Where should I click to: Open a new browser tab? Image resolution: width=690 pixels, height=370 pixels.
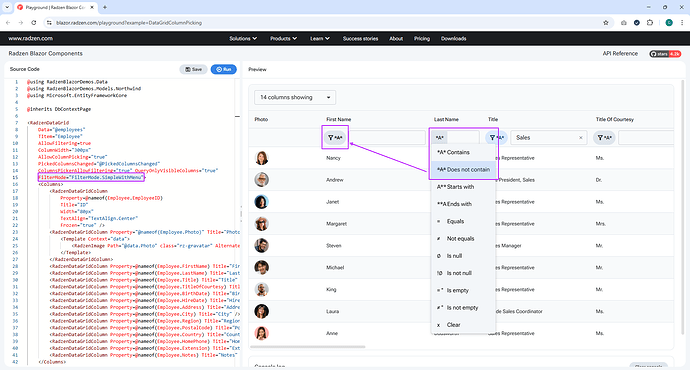(105, 7)
